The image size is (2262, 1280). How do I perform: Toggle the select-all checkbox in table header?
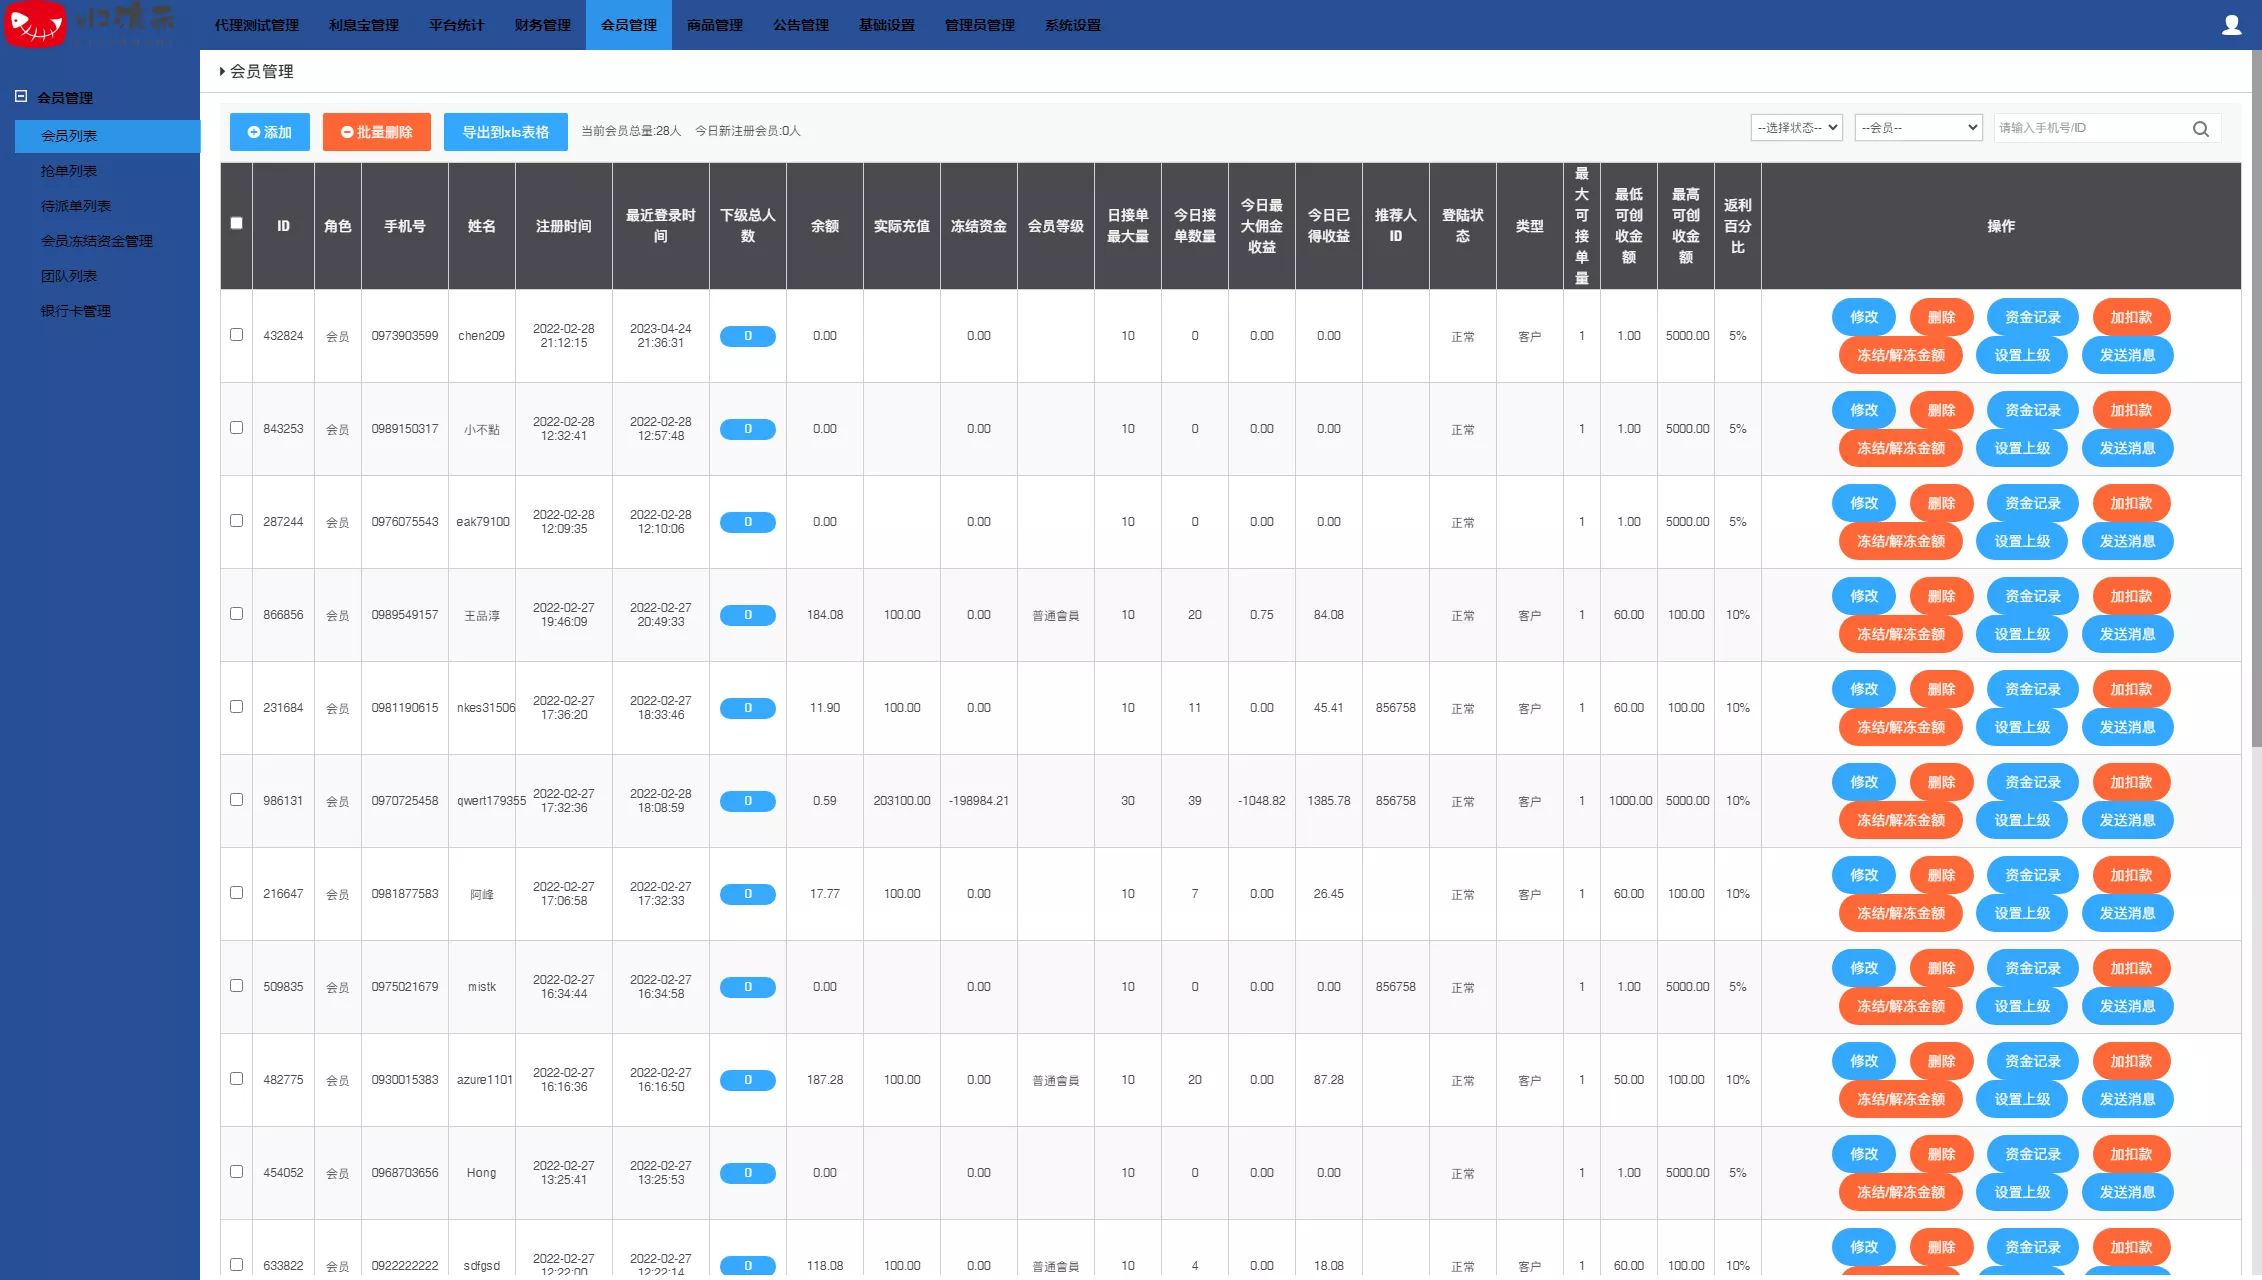tap(236, 223)
